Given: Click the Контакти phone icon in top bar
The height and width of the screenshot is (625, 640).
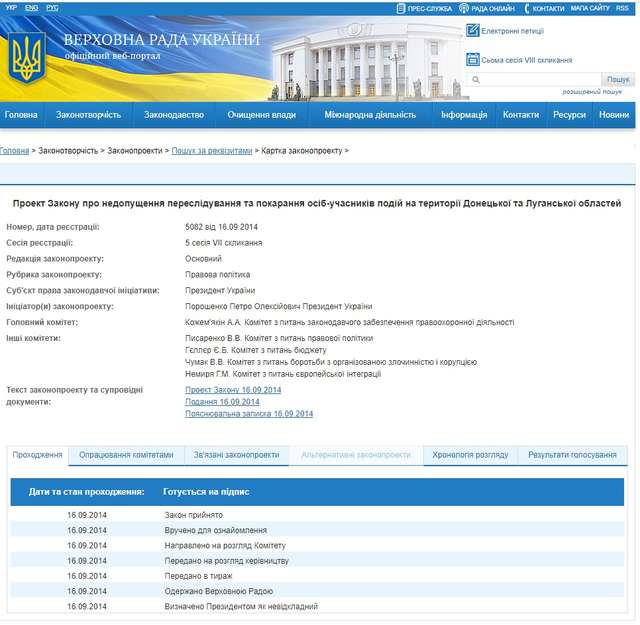Looking at the screenshot, I should click(525, 8).
